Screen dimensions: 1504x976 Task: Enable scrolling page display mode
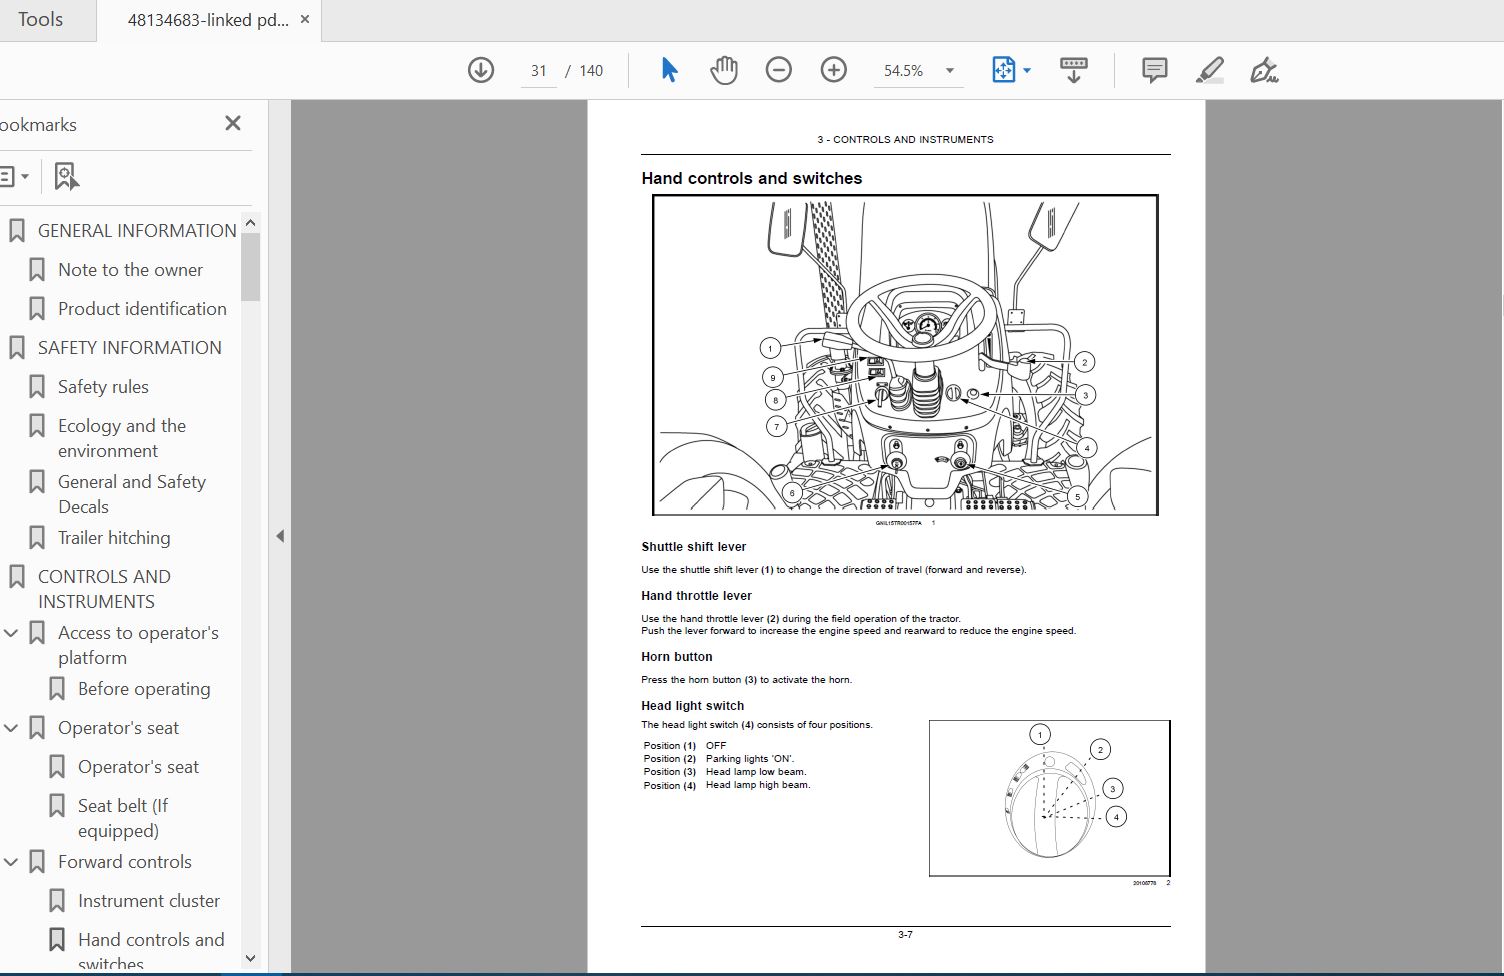point(1073,70)
